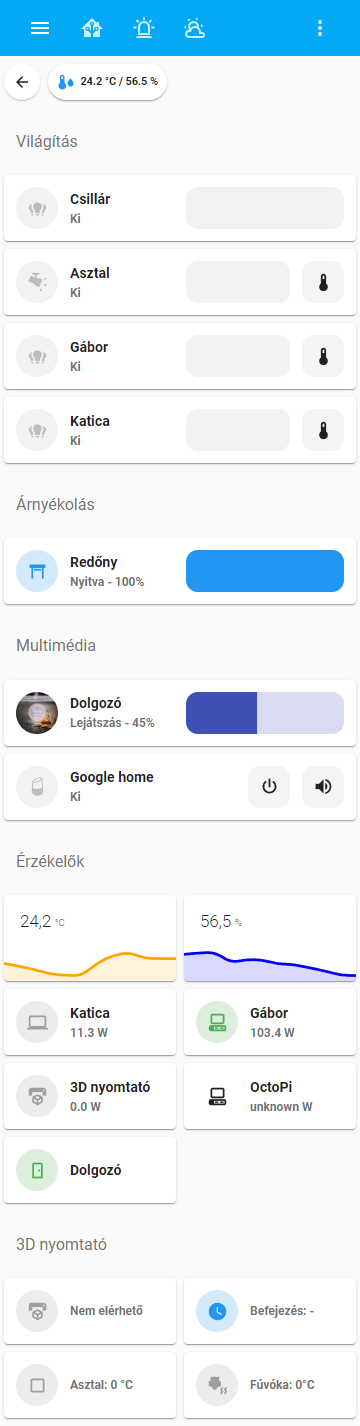
Task: Open the OctoPi power sensor tile
Action: tap(270, 1096)
